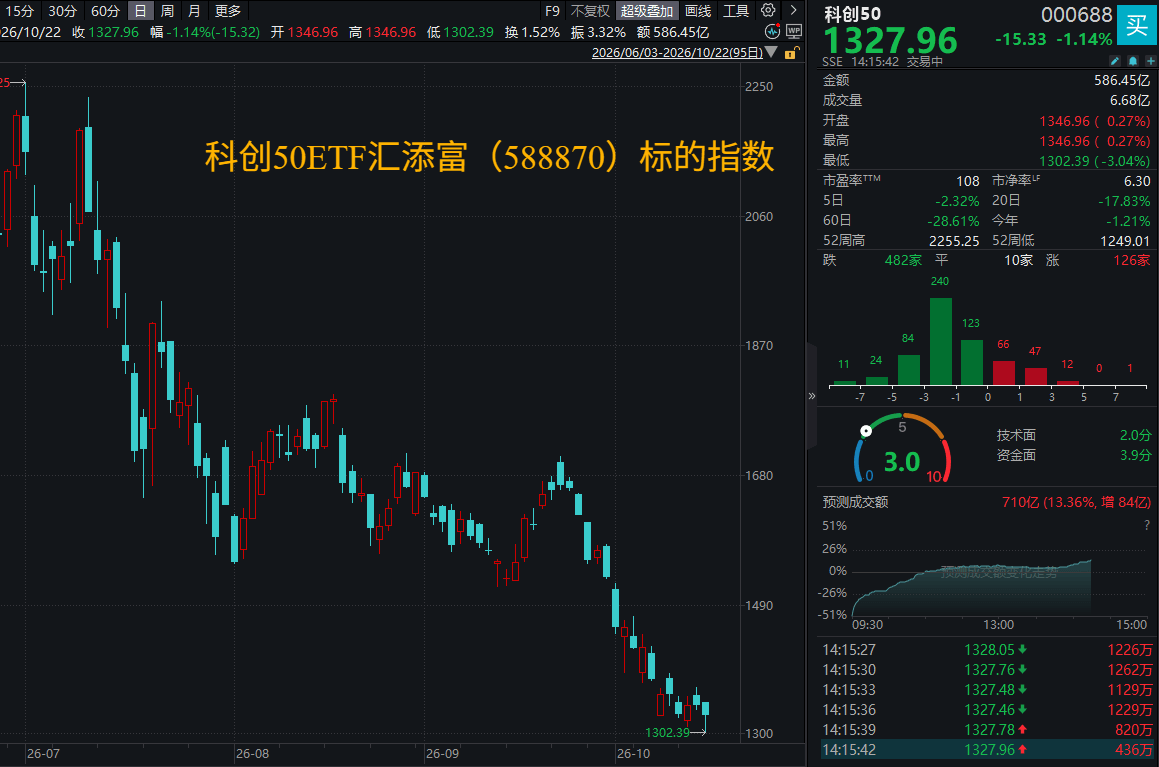Click the 技术面 score row
This screenshot has width=1159, height=767.
pos(1074,435)
